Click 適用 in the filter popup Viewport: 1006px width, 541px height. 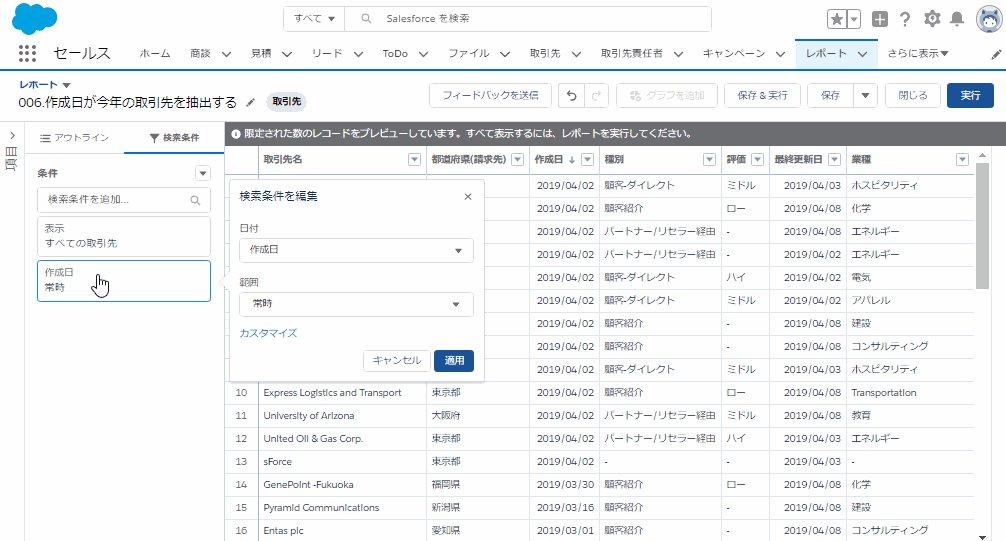[454, 361]
